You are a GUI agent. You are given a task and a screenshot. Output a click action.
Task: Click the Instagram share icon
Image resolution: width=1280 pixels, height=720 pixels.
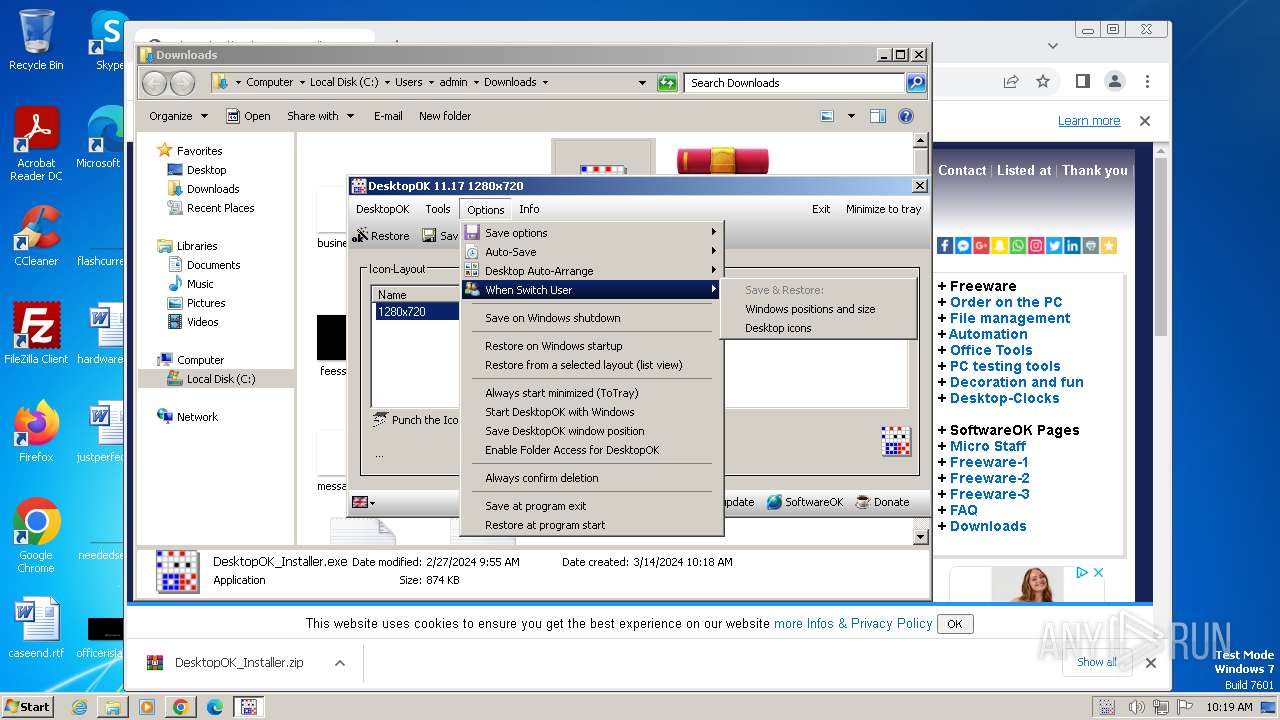pyautogui.click(x=1036, y=245)
